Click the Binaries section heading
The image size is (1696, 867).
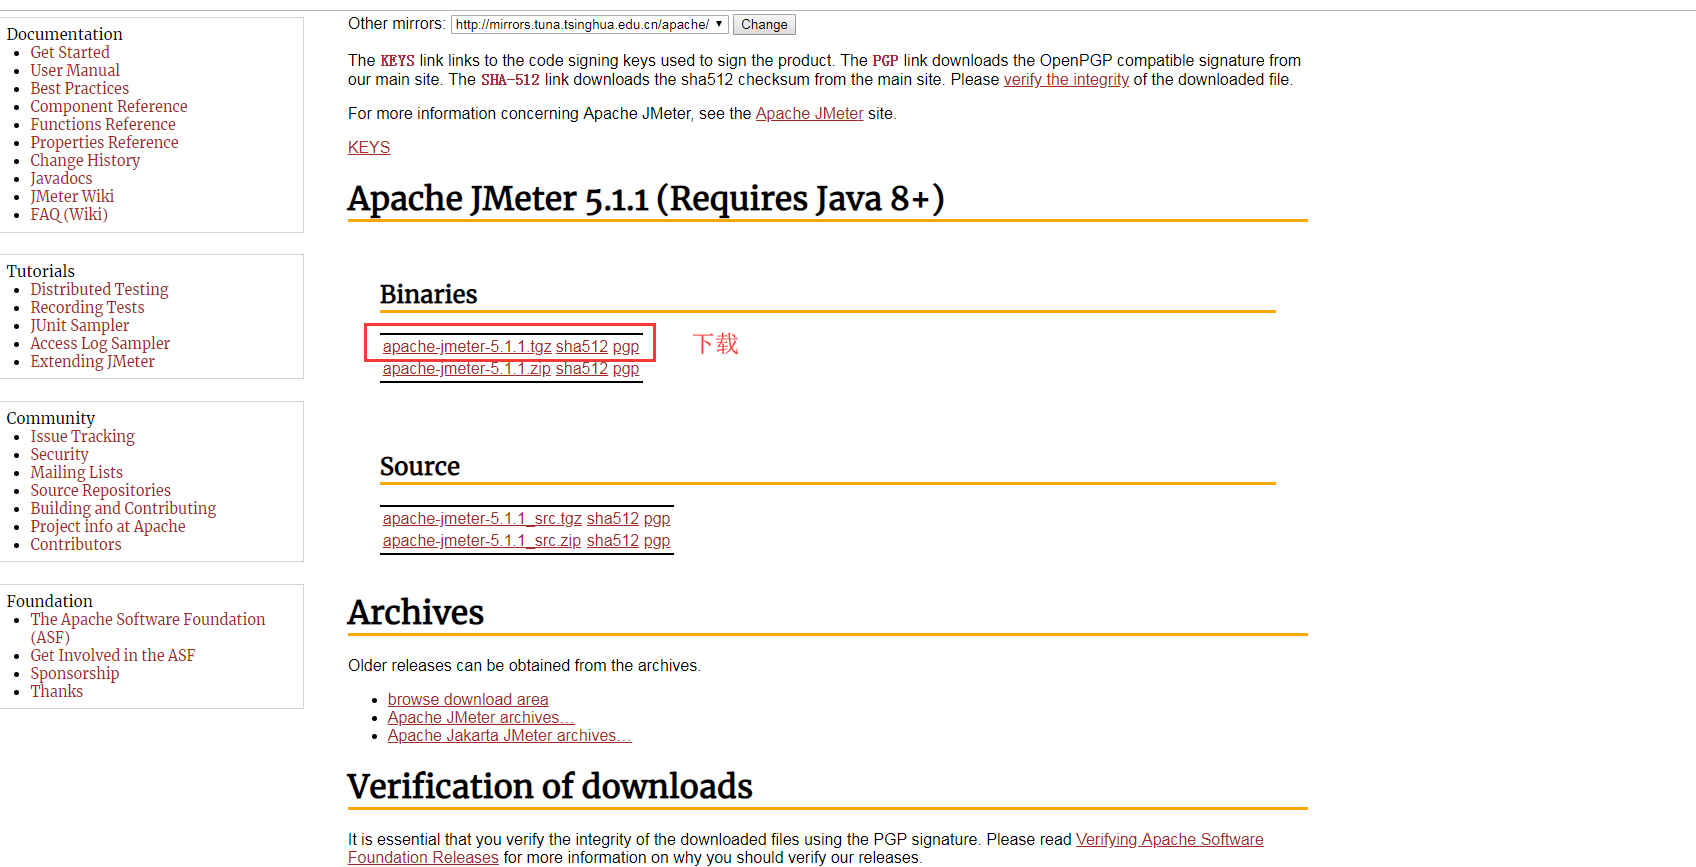[429, 294]
